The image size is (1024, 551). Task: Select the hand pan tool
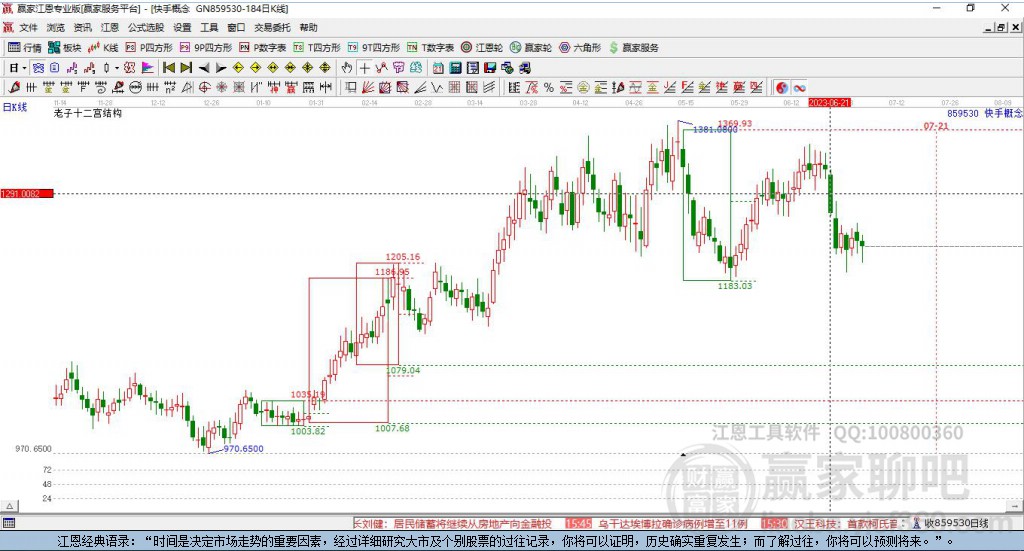point(347,67)
